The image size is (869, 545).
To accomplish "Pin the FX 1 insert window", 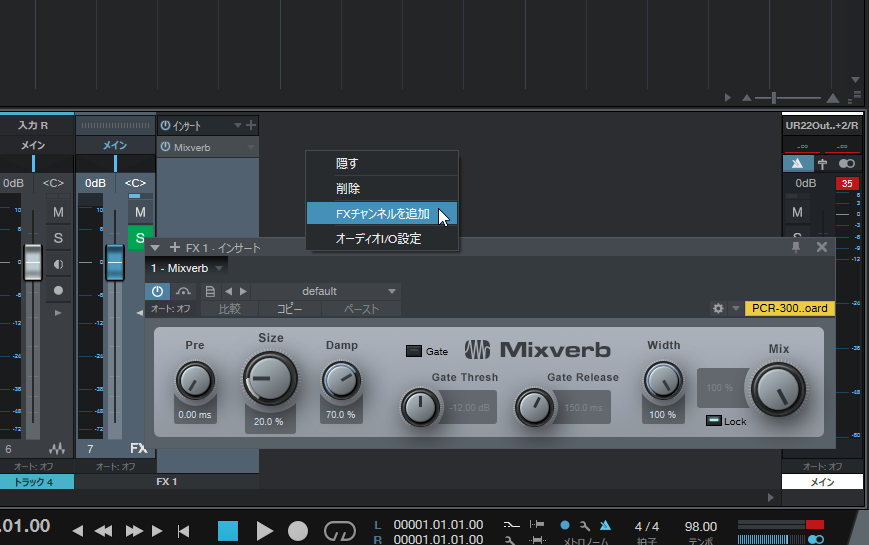I will pos(796,247).
